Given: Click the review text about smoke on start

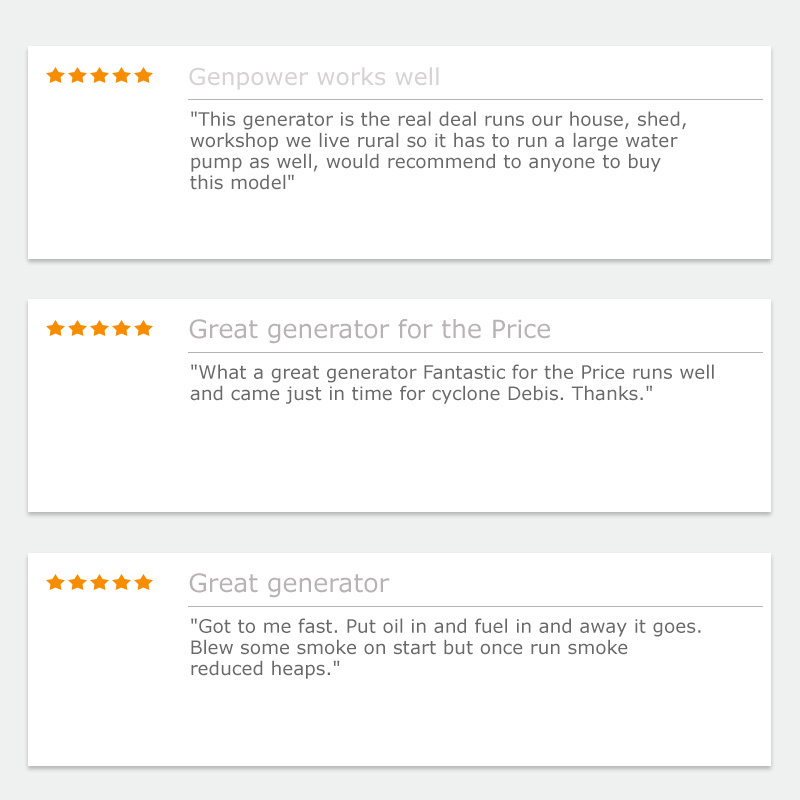Looking at the screenshot, I should (x=446, y=647).
